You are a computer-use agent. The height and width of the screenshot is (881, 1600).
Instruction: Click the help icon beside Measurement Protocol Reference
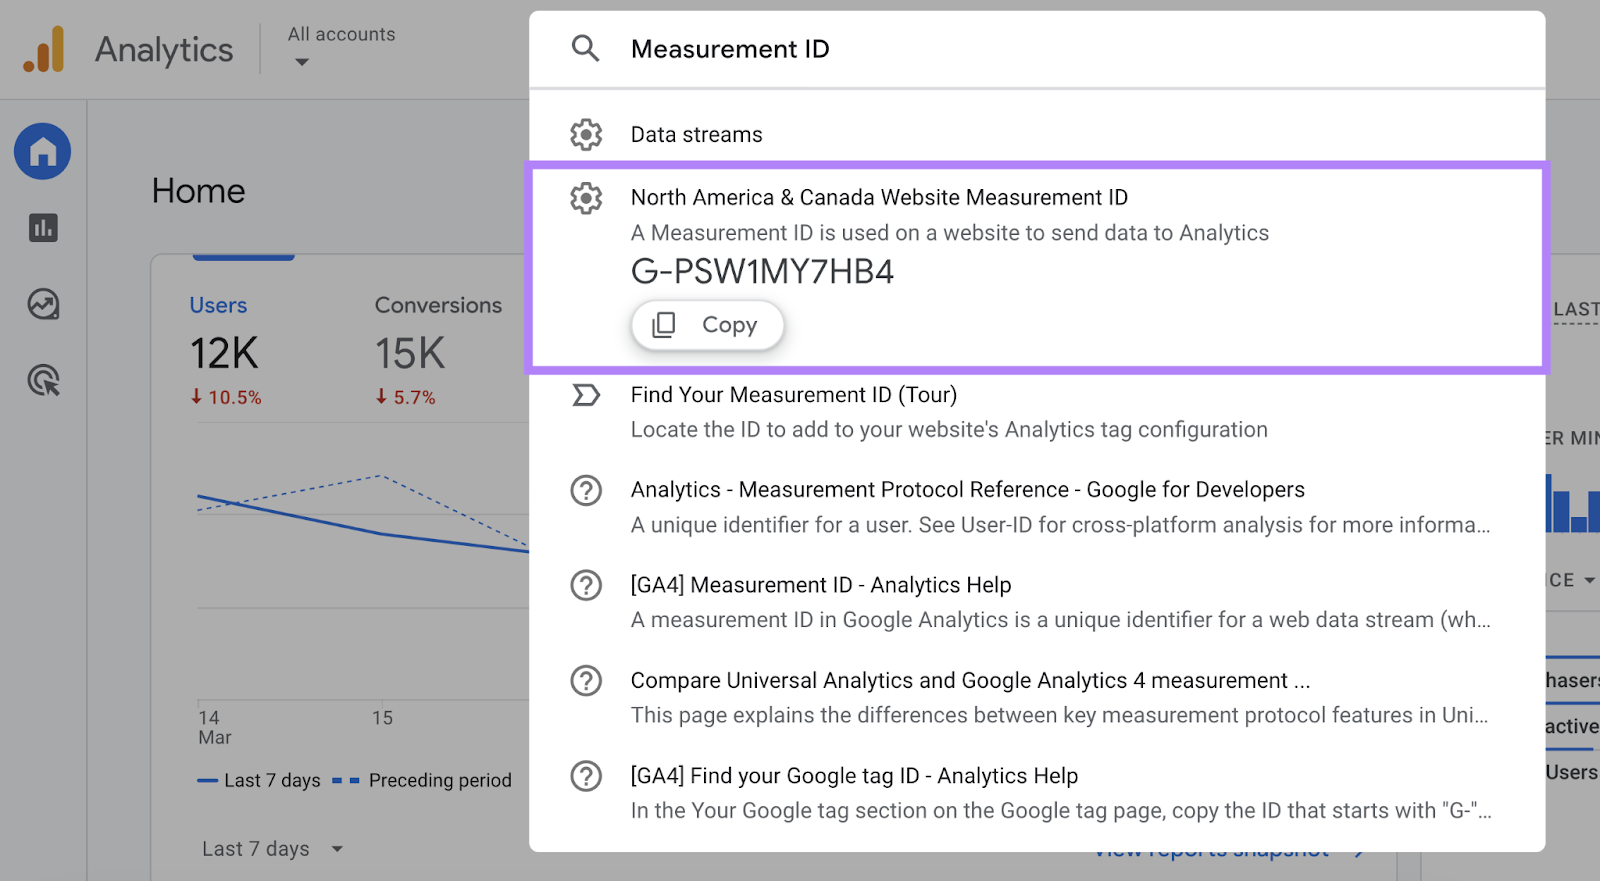pos(586,491)
